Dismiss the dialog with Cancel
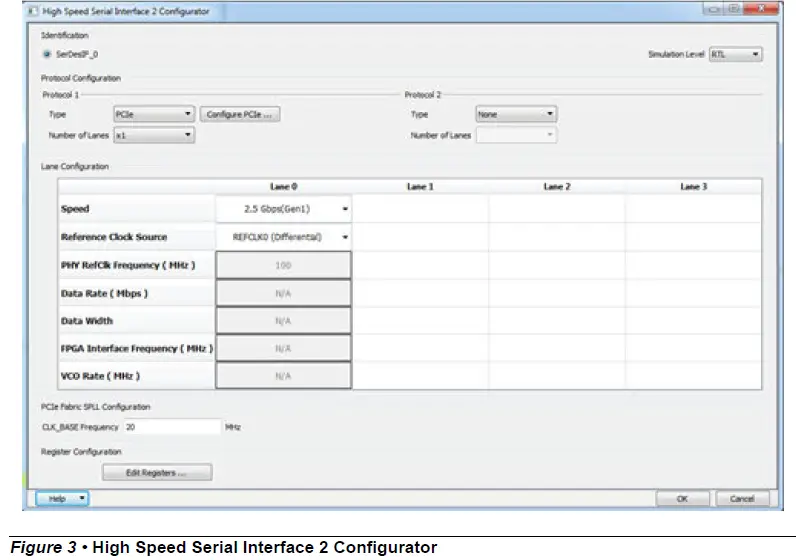The image size is (796, 560). 742,499
